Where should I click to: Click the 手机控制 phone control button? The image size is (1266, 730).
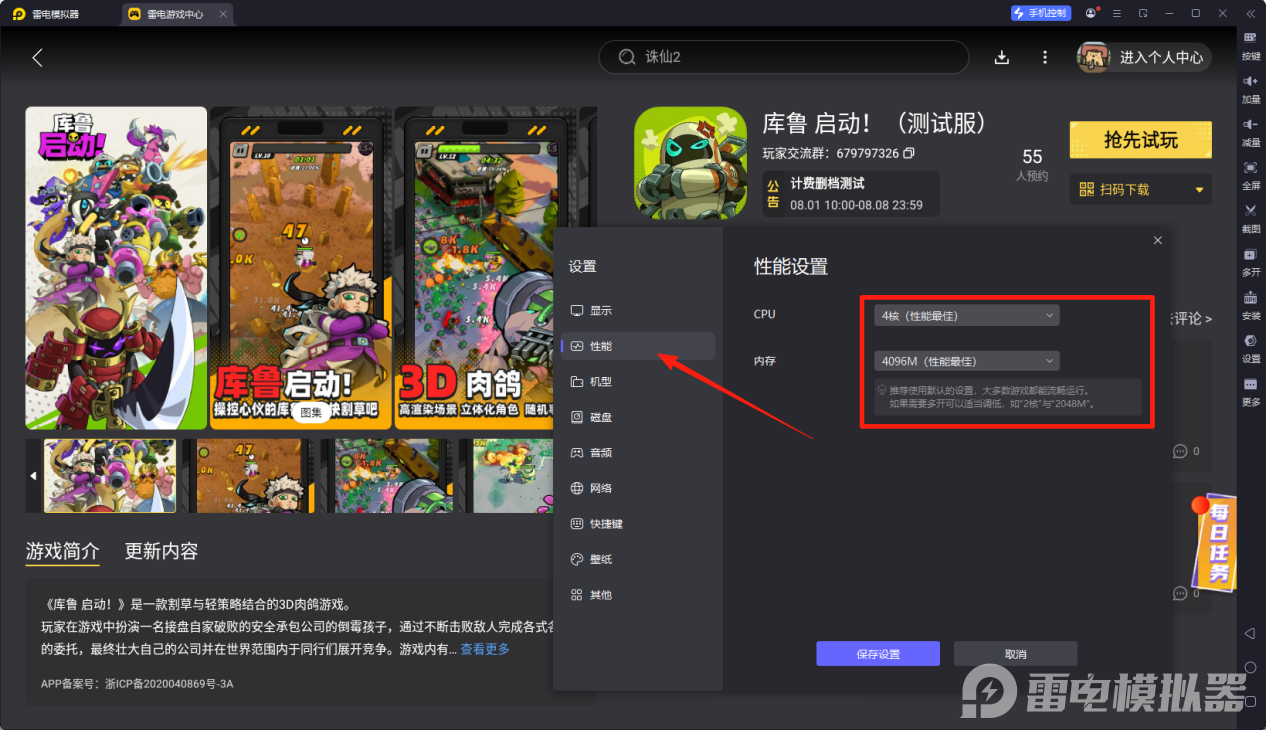[1041, 13]
